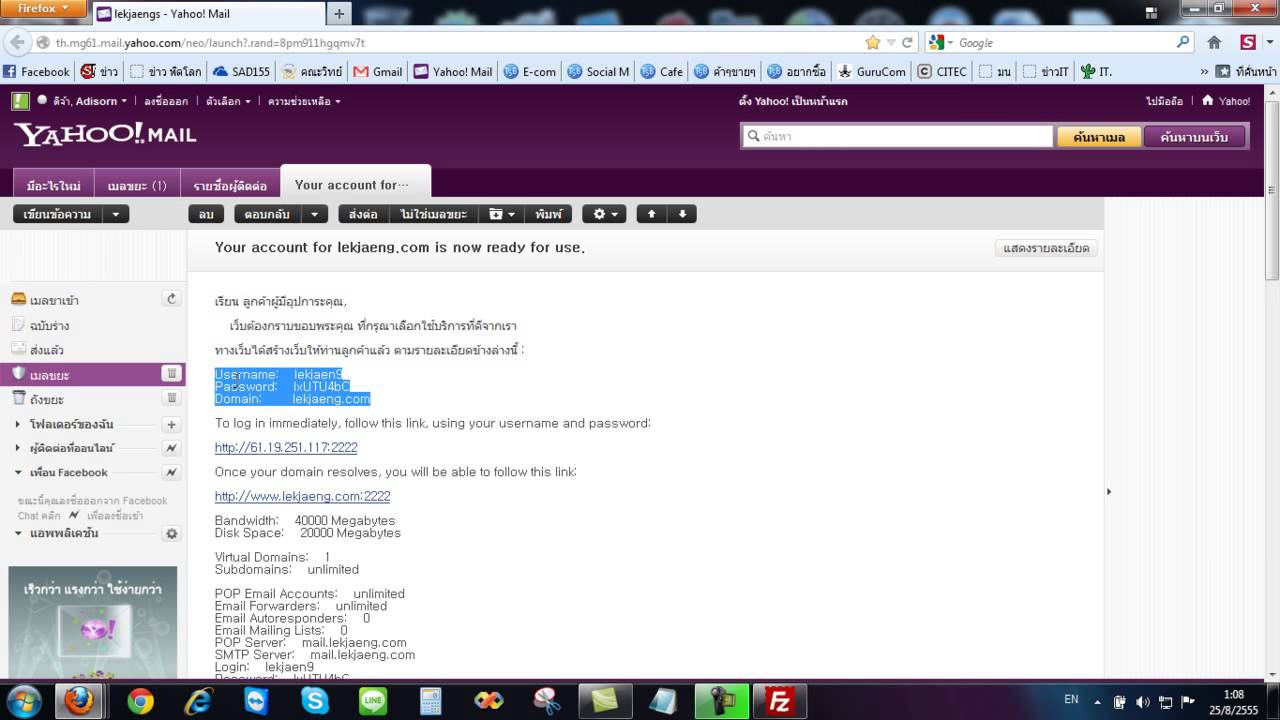Image resolution: width=1280 pixels, height=720 pixels.
Task: Add a new folder with the plus icon
Action: point(171,424)
